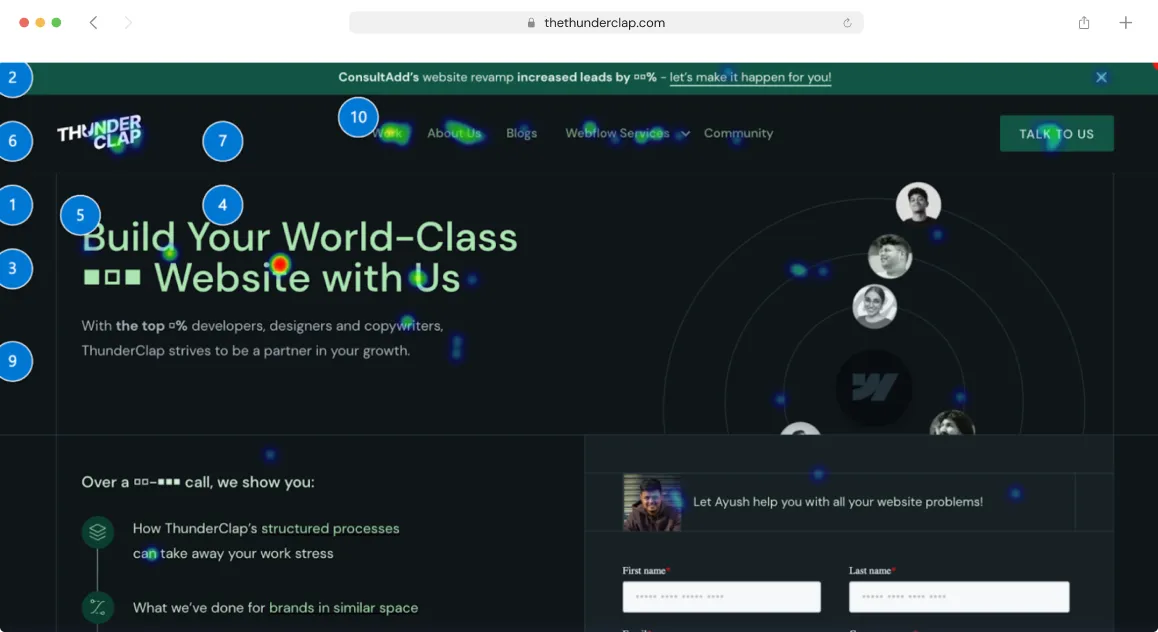Viewport: 1158px width, 632px height.
Task: Click the "Over a ... call, we show you:" text
Action: 198,482
